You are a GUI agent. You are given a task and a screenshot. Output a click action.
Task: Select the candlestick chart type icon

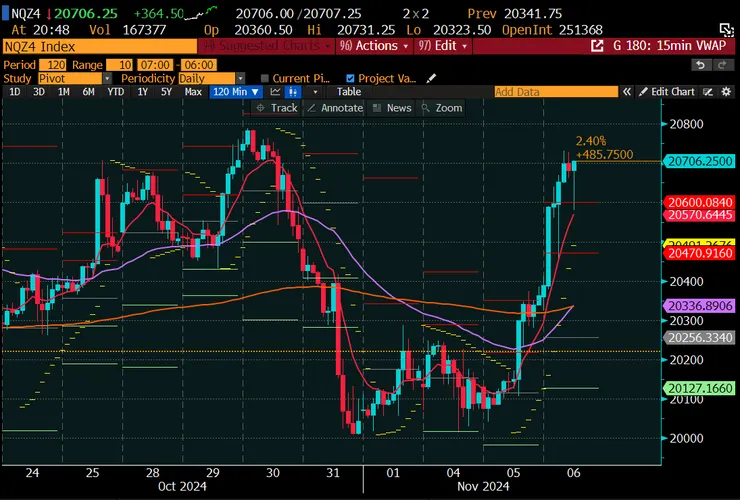(293, 92)
